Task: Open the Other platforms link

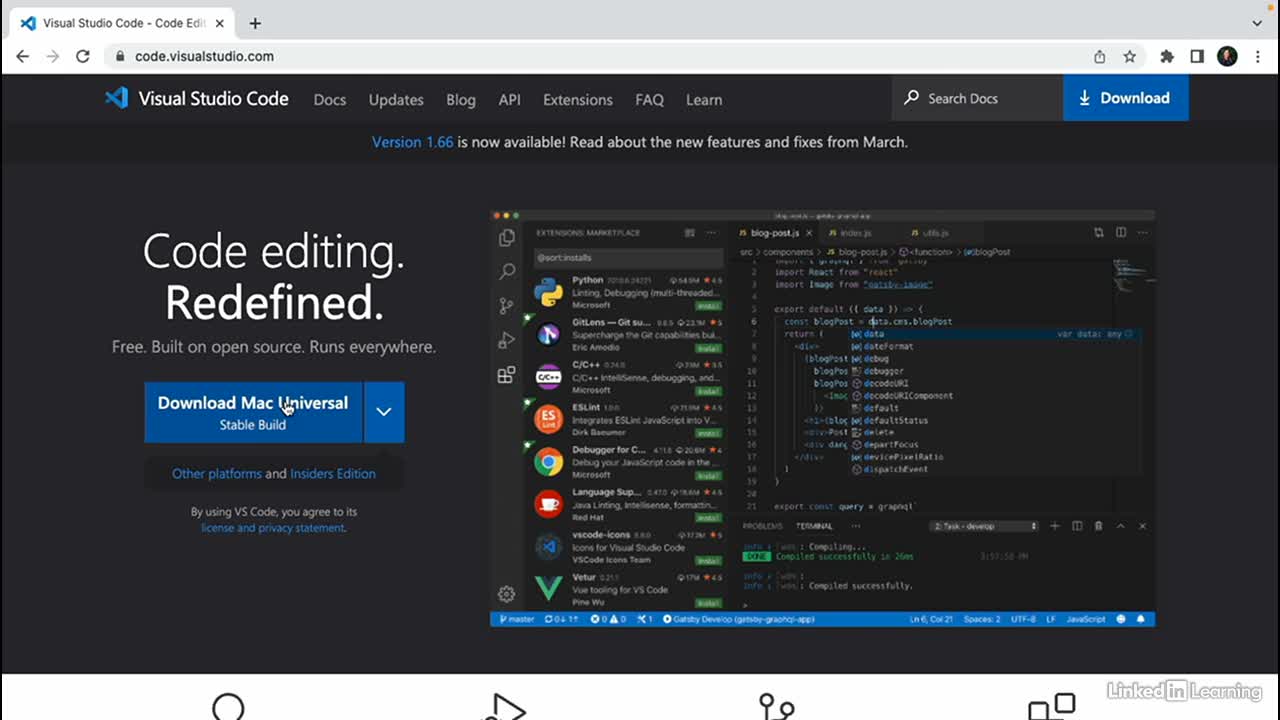Action: [217, 474]
